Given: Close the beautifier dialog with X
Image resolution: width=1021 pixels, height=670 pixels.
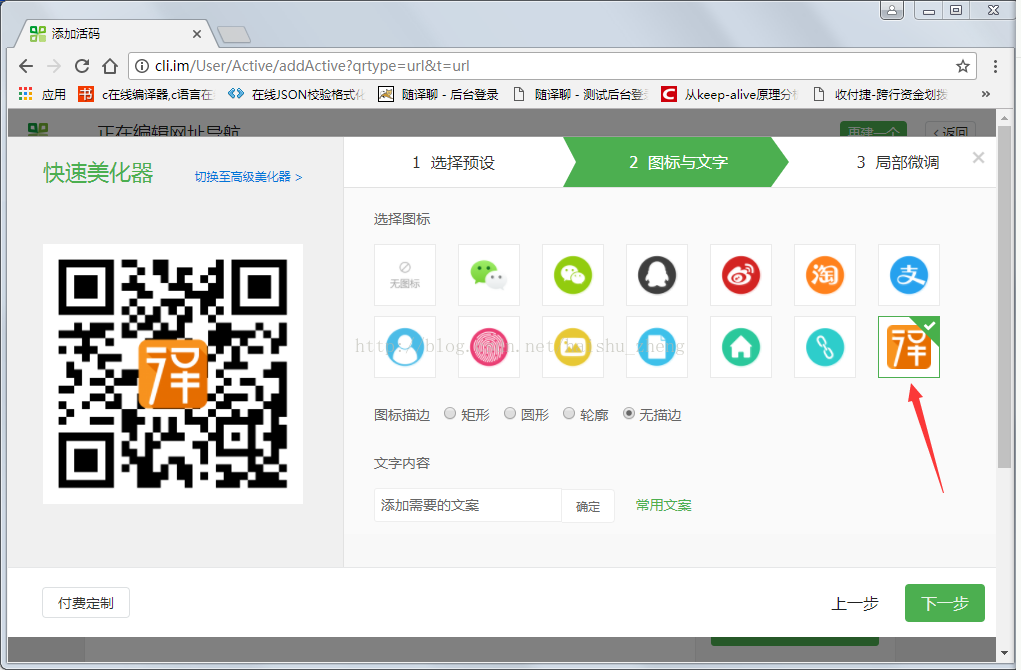Looking at the screenshot, I should tap(978, 158).
